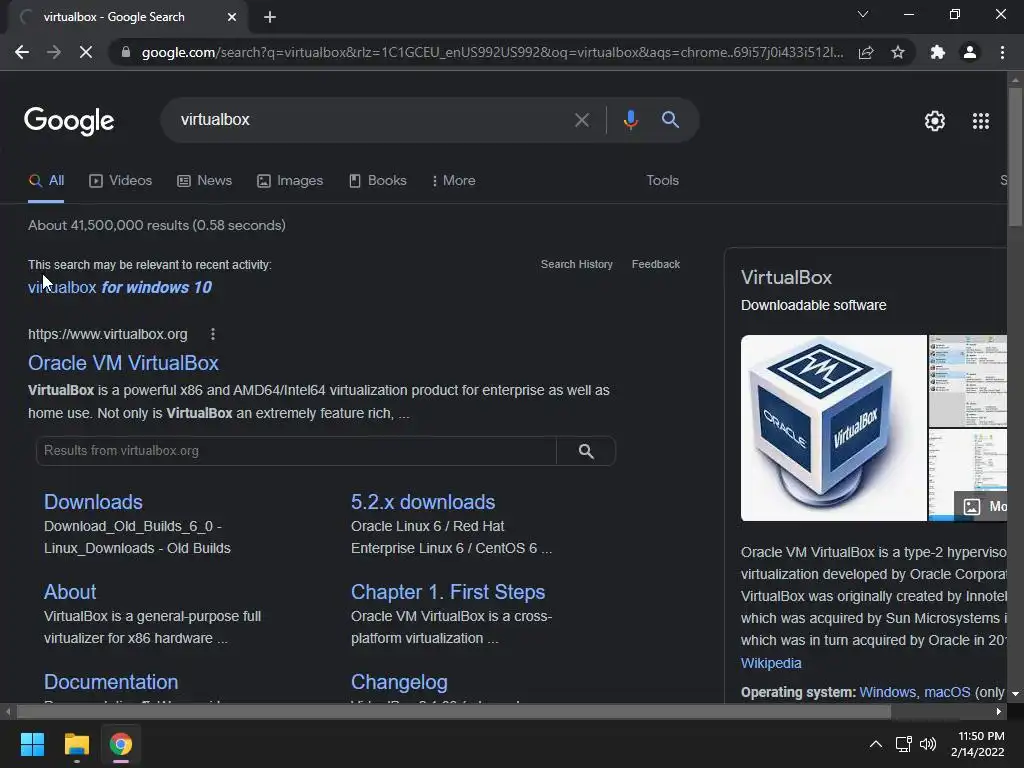Click the vertical scrollbar down arrow

tap(1015, 694)
